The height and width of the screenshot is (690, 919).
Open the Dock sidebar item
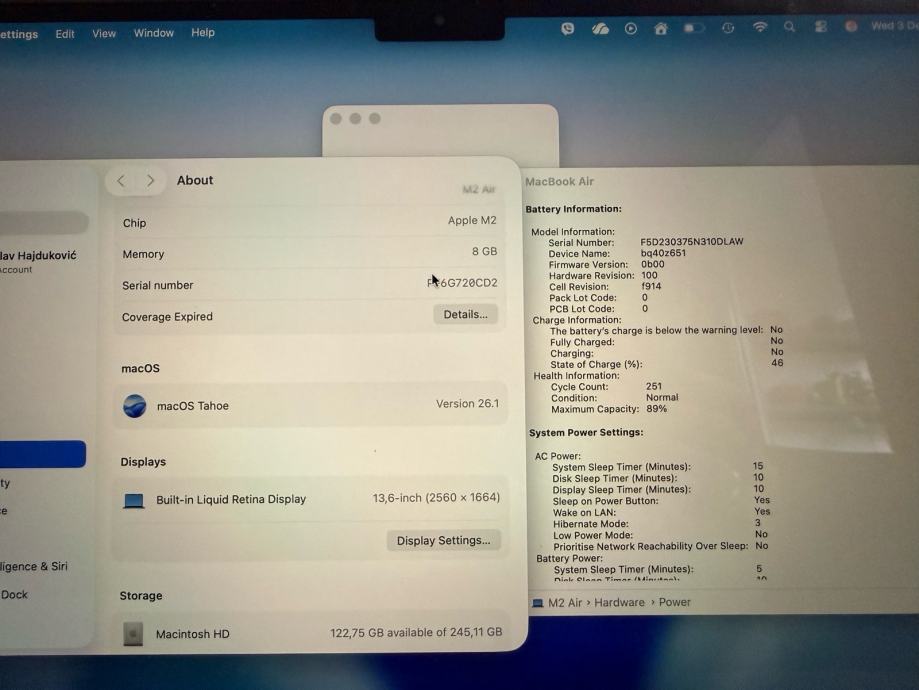[x=14, y=594]
